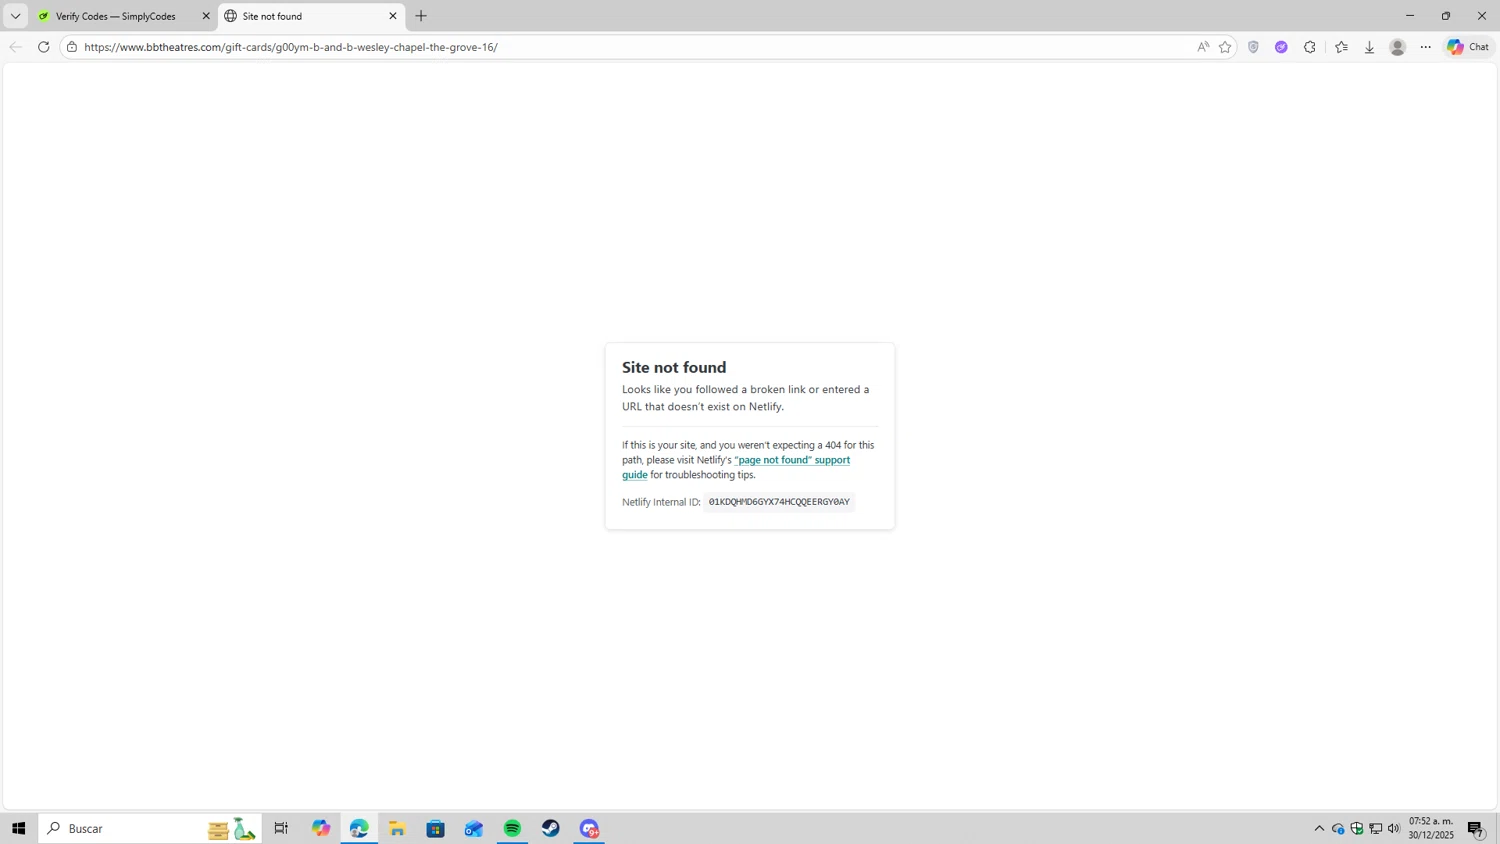1500x844 pixels.
Task: Click the Microsoft Edge taskbar icon
Action: [x=359, y=828]
